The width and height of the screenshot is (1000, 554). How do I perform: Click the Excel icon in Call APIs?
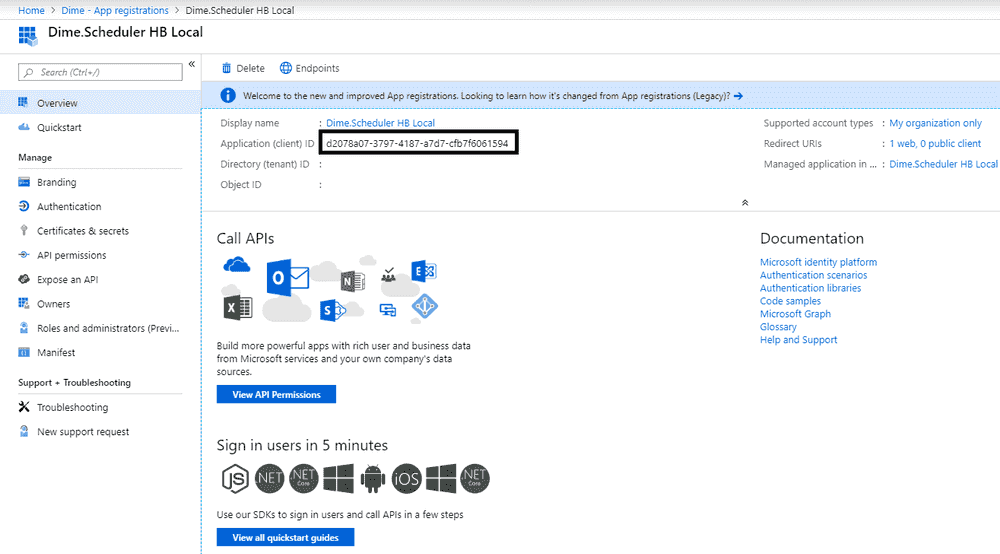coord(238,308)
